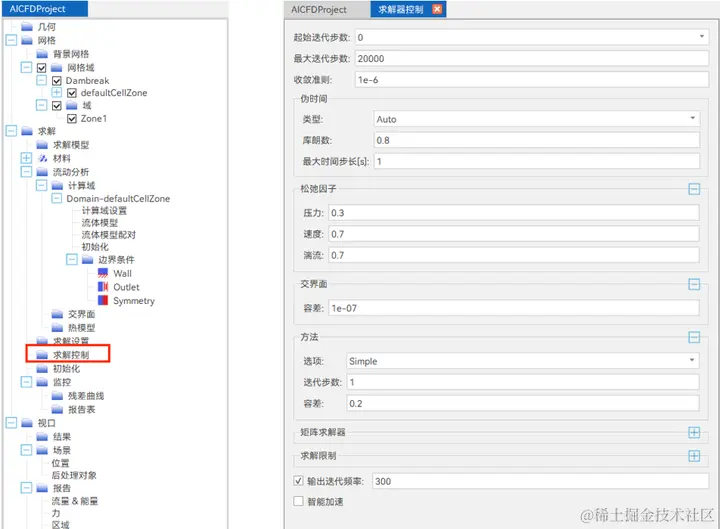Click the 求解控制 folder icon

click(x=42, y=355)
